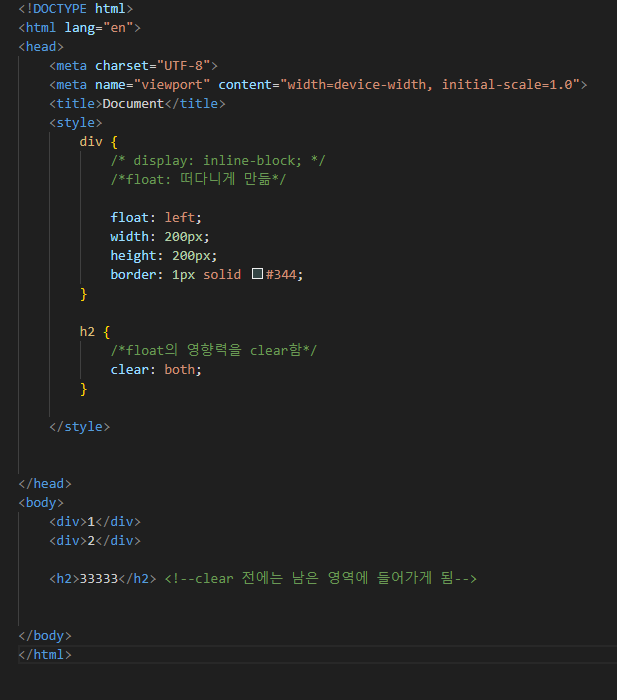Click the '/*float: 떠다니게 만듦*/' comment
This screenshot has width=617, height=700.
click(198, 179)
